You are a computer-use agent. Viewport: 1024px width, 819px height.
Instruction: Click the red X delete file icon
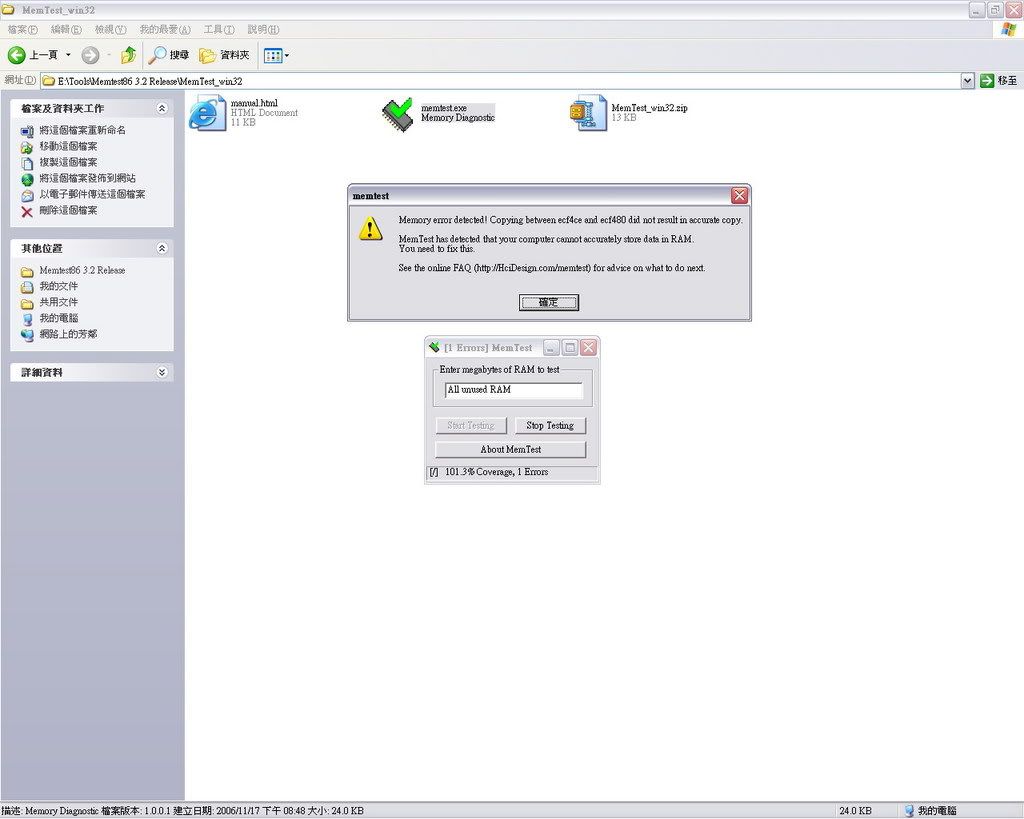point(27,211)
